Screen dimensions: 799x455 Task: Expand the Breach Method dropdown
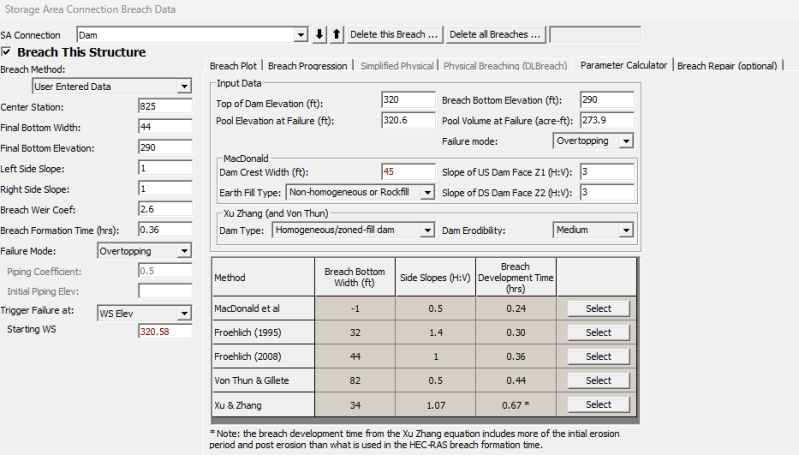183,87
